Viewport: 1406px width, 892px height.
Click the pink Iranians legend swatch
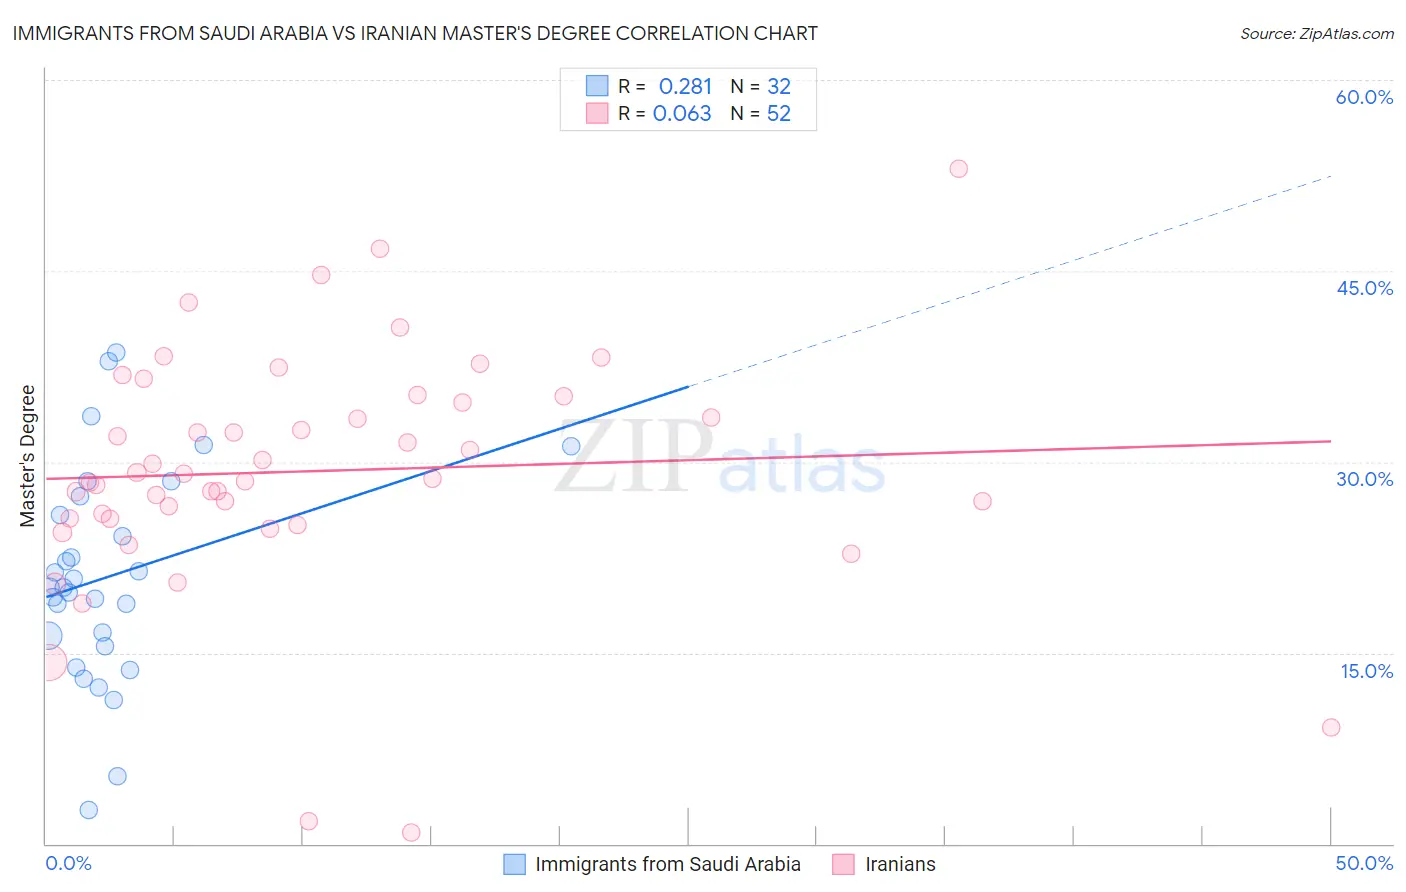(844, 864)
